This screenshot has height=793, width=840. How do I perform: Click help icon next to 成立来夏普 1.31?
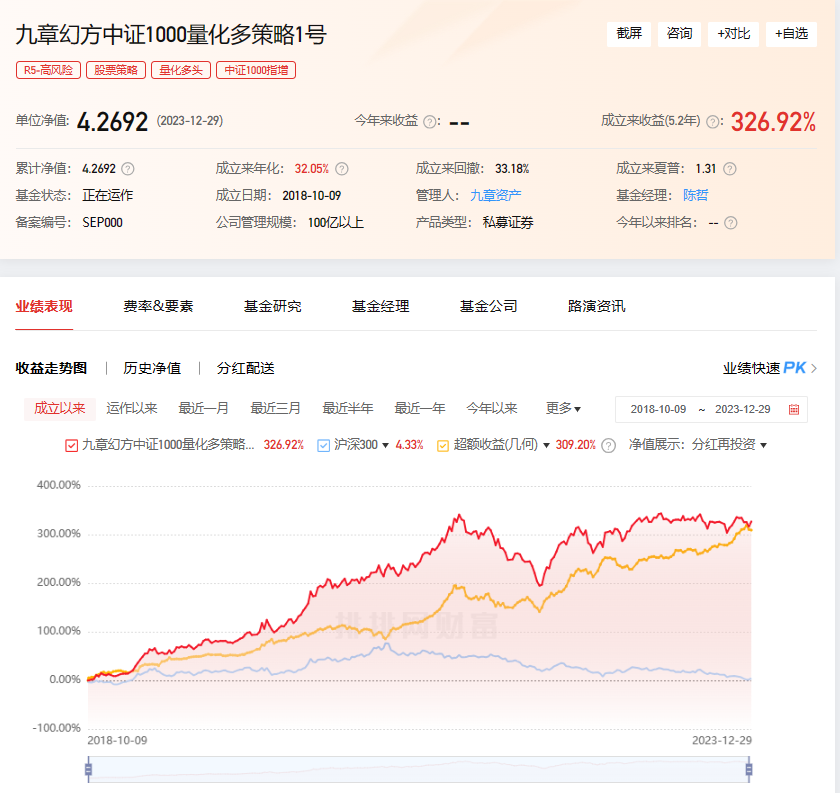tap(730, 169)
